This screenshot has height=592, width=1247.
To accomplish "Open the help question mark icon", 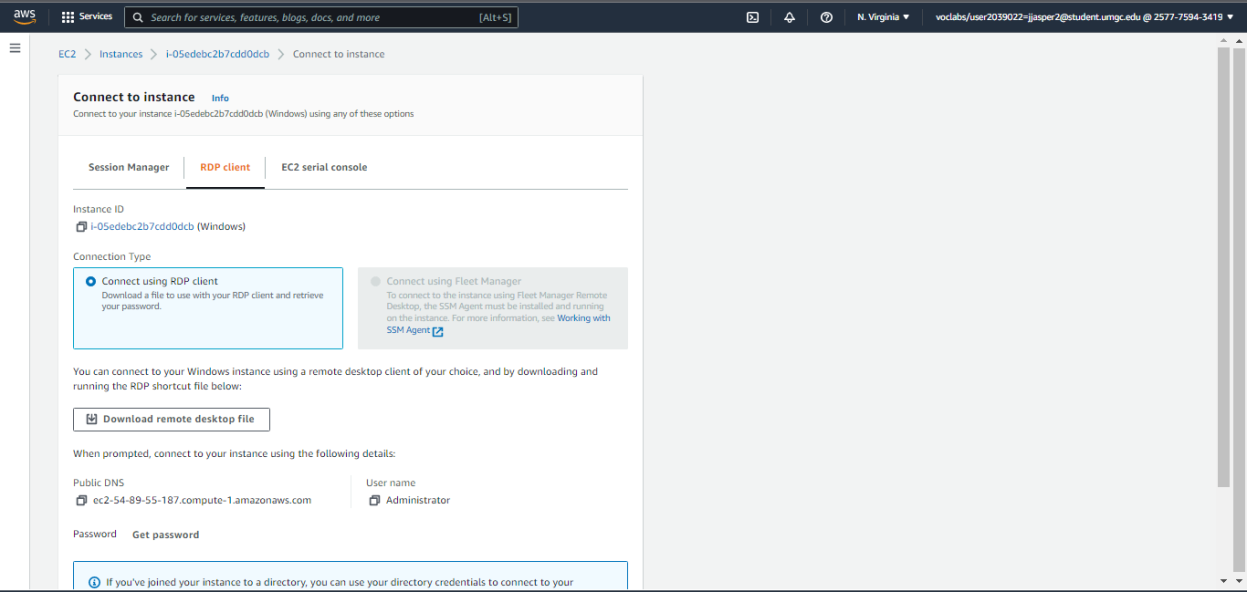I will [826, 17].
